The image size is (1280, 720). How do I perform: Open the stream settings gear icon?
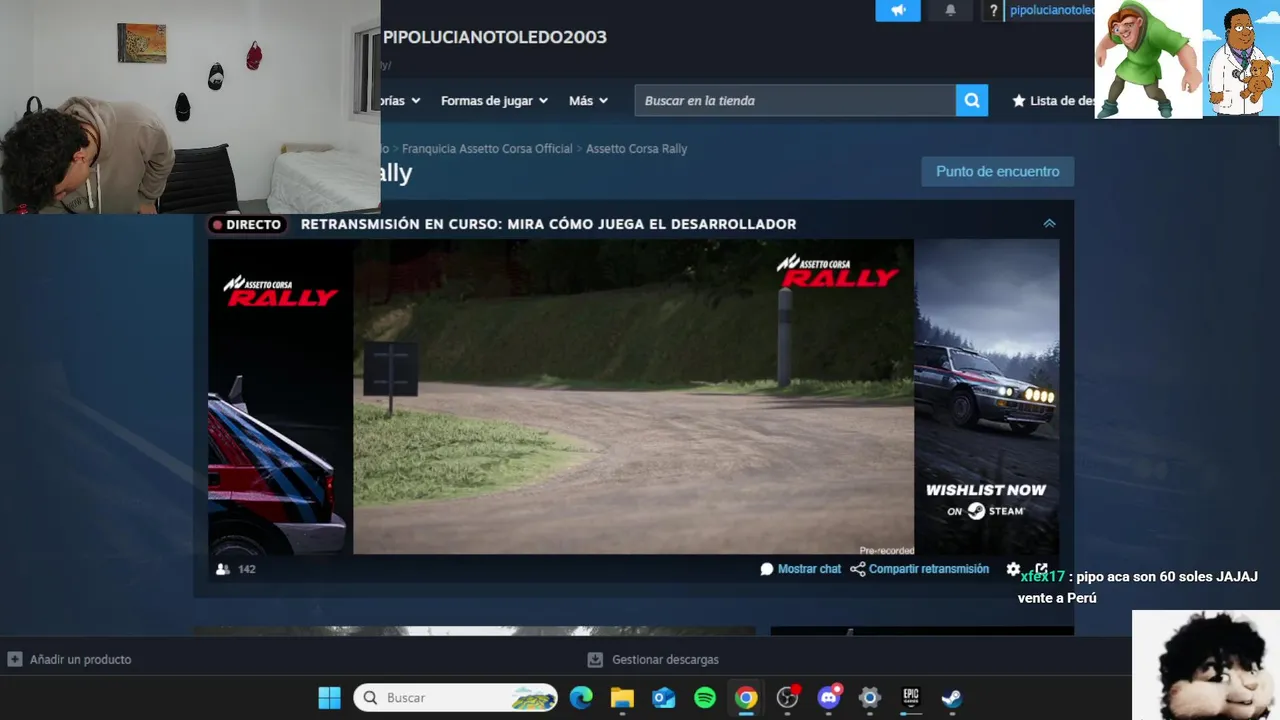[x=1013, y=569]
